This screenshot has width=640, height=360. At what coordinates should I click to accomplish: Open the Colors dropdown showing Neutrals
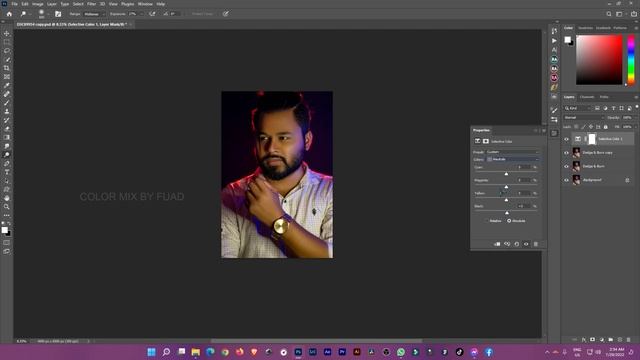(513, 159)
